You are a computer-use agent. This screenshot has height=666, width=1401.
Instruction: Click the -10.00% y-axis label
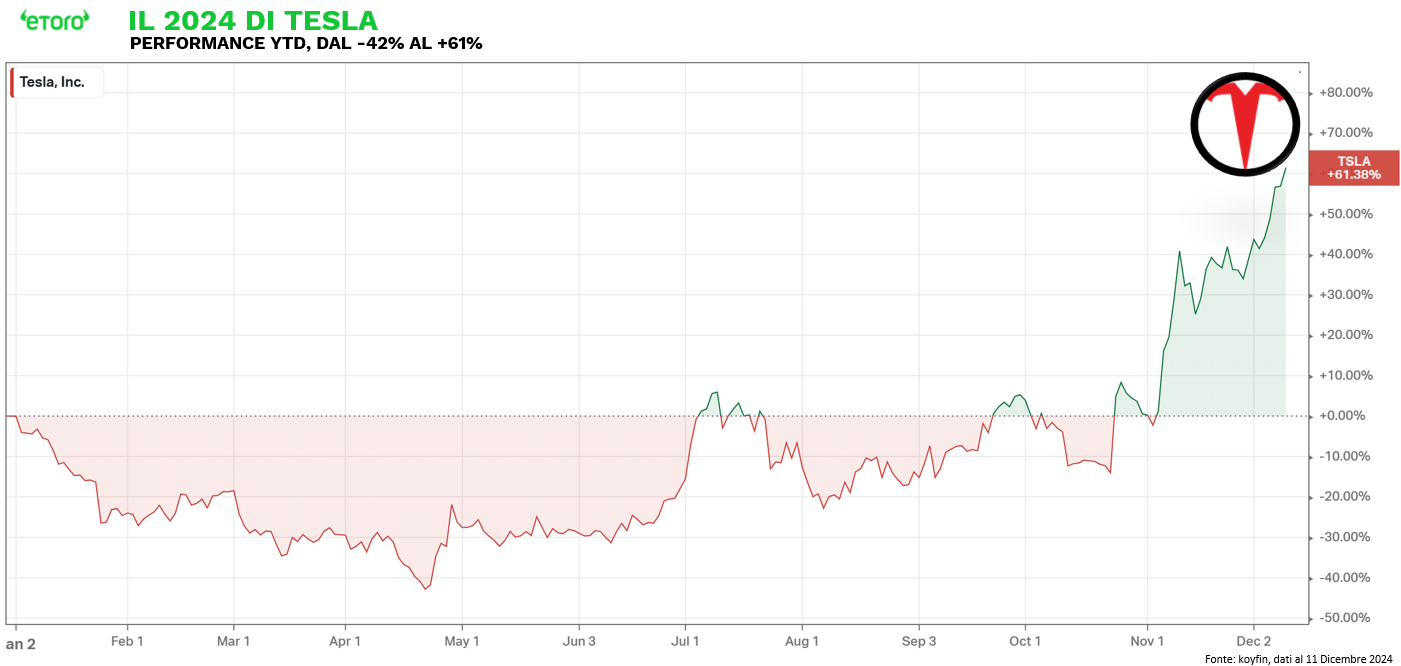(1346, 456)
